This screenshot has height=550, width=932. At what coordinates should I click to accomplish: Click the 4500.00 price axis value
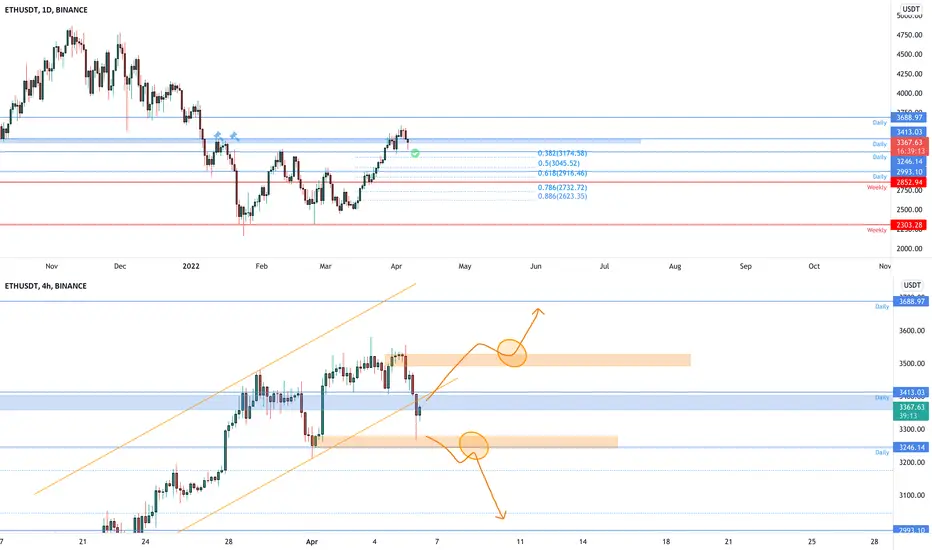[x=909, y=55]
